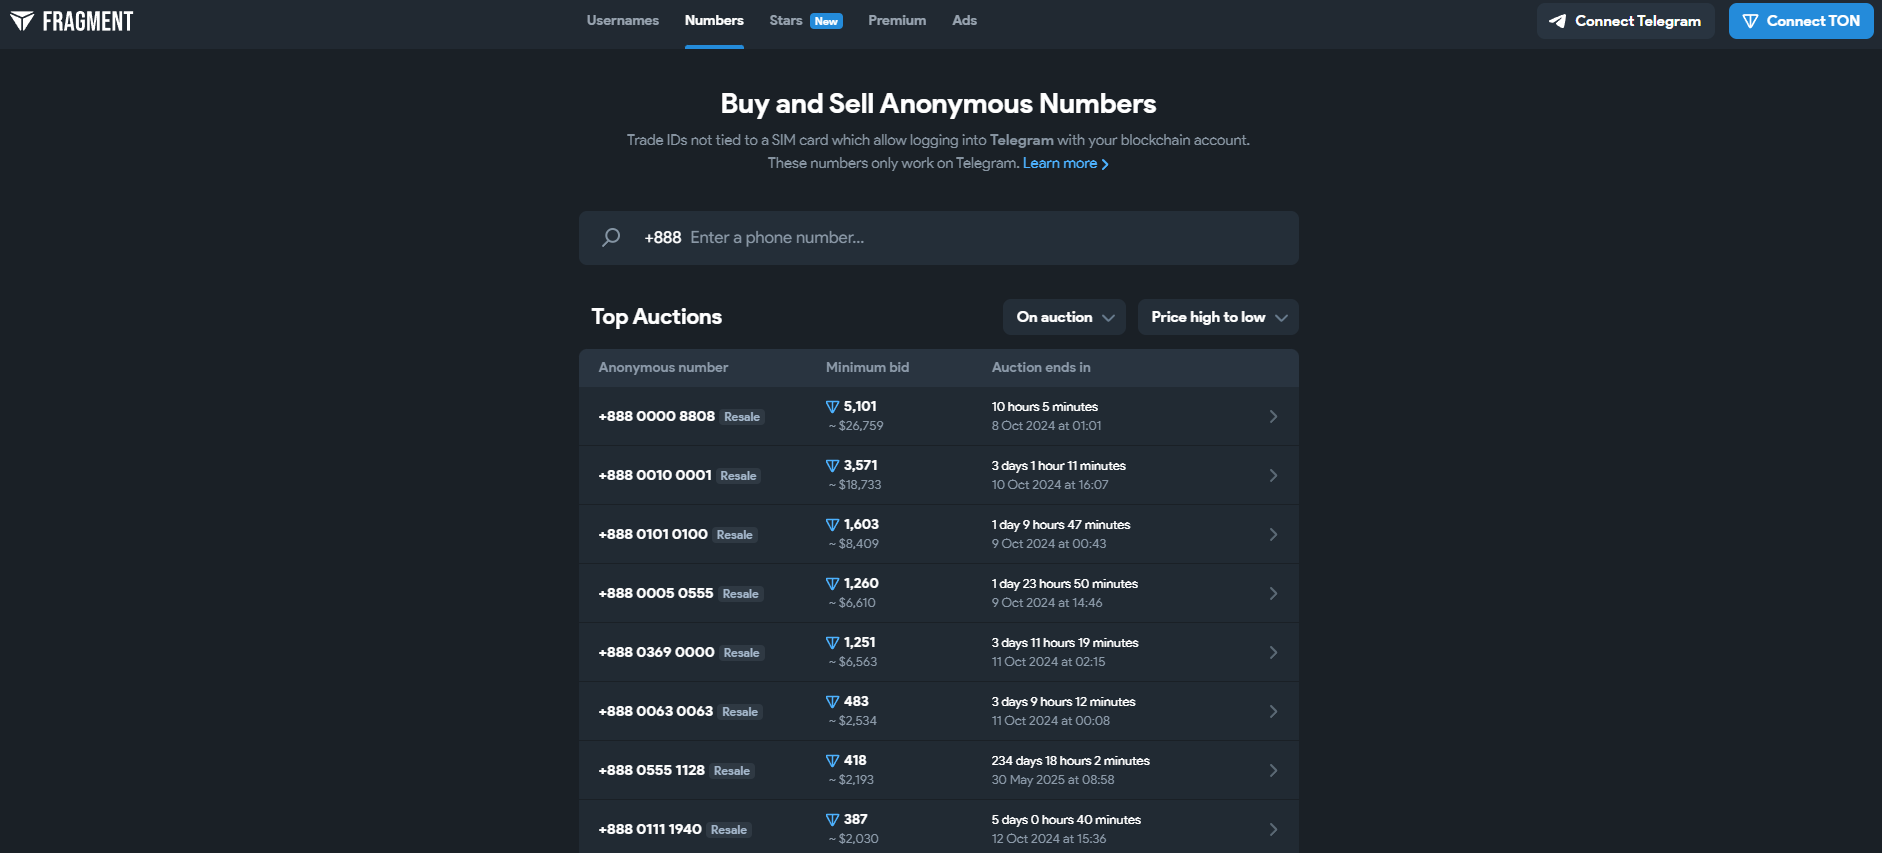This screenshot has height=853, width=1882.
Task: Select the +888 0555 1128 number
Action: pyautogui.click(x=652, y=771)
